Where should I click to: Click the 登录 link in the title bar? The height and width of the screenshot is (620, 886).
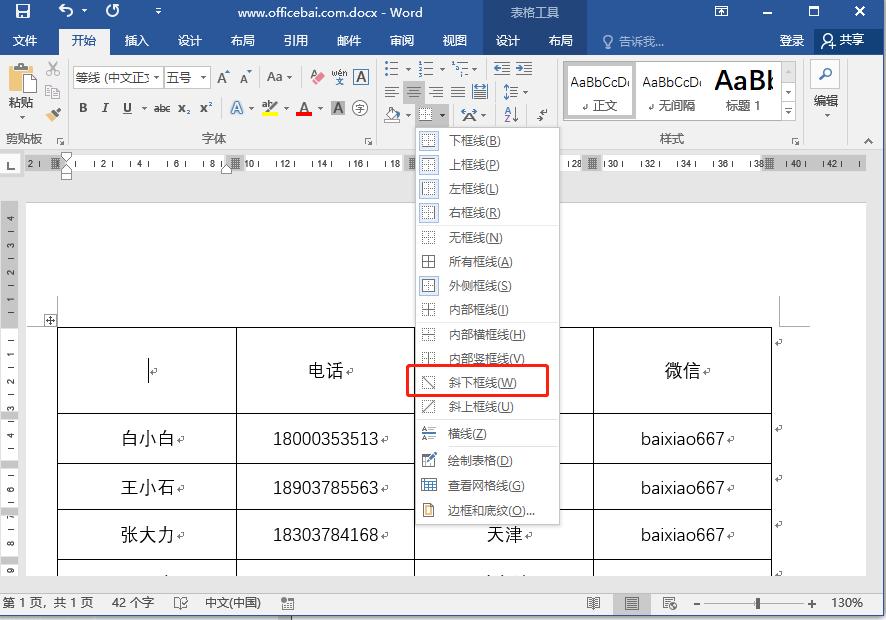(791, 41)
